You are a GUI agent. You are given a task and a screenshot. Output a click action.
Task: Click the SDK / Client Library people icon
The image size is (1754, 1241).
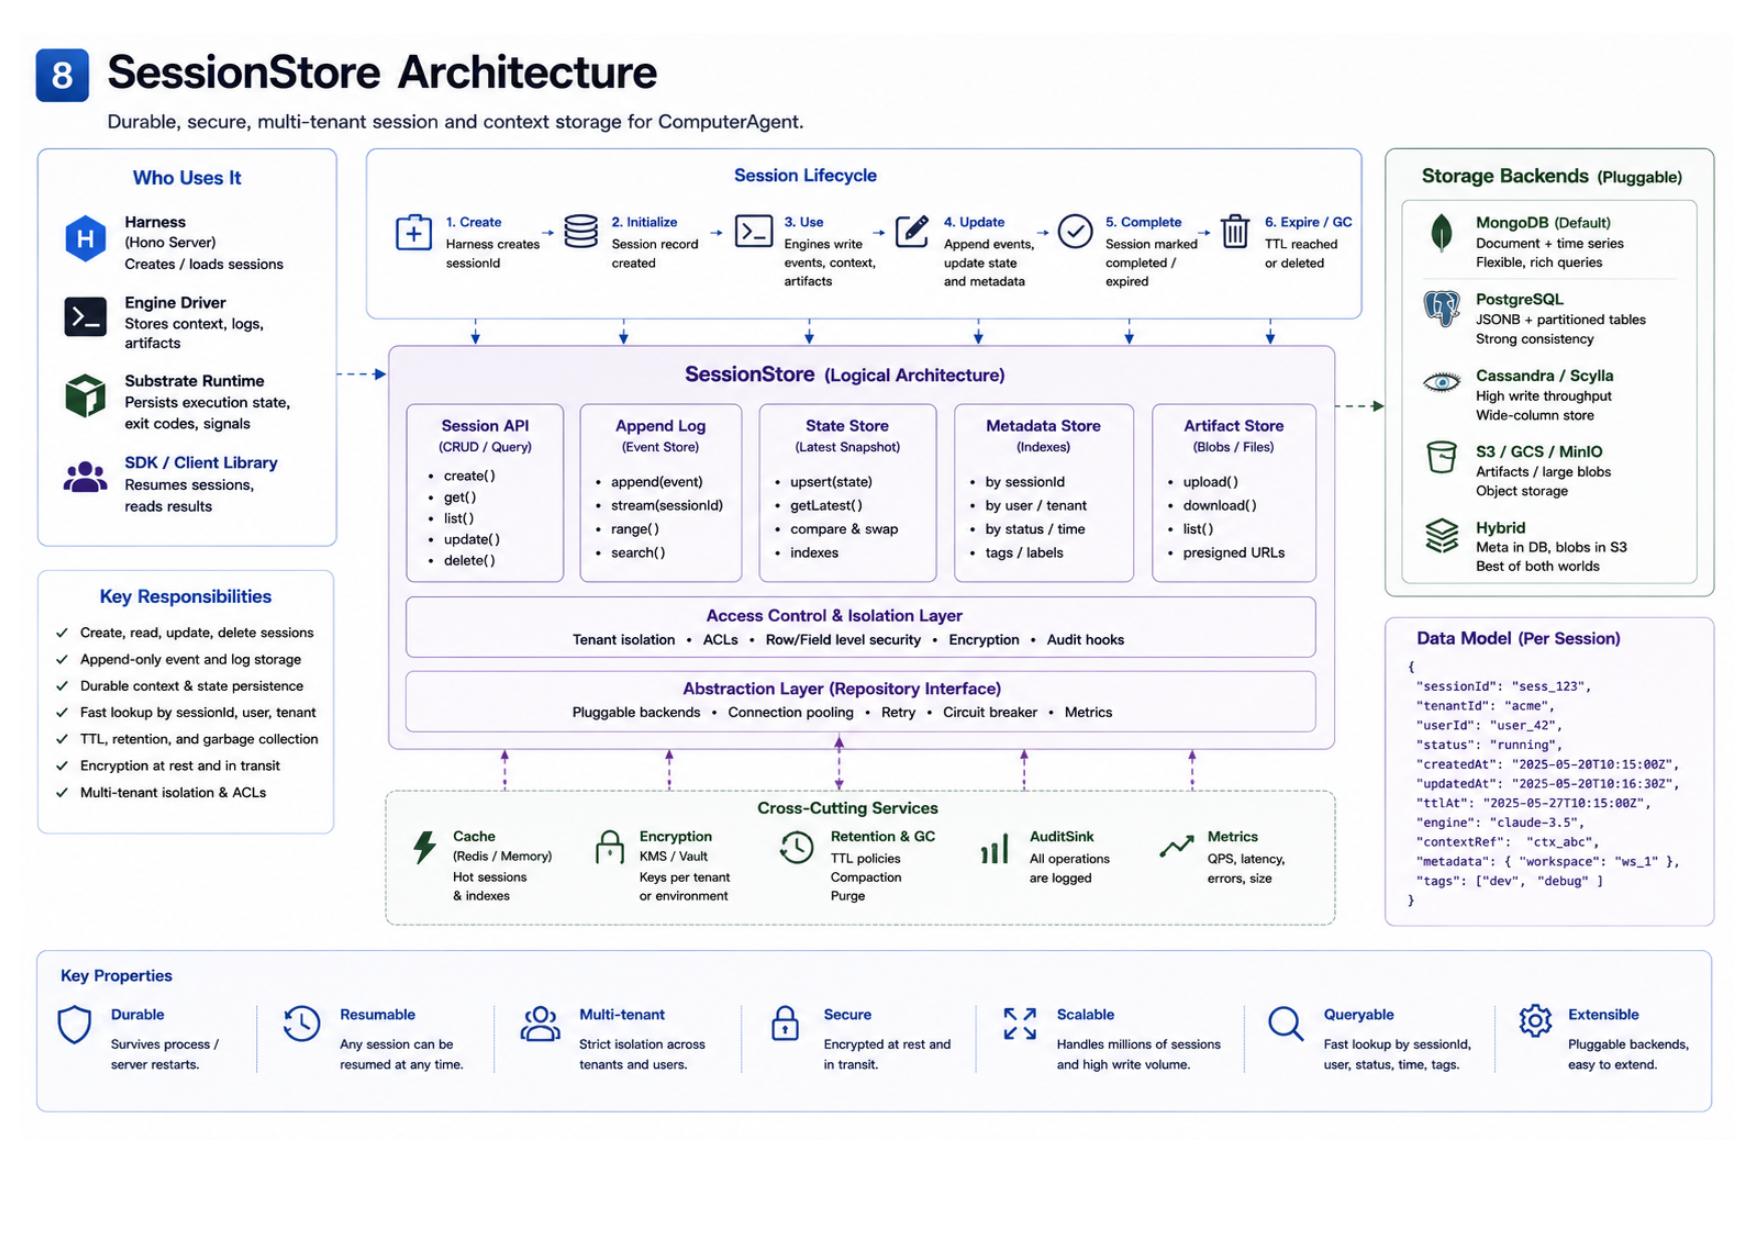(85, 477)
